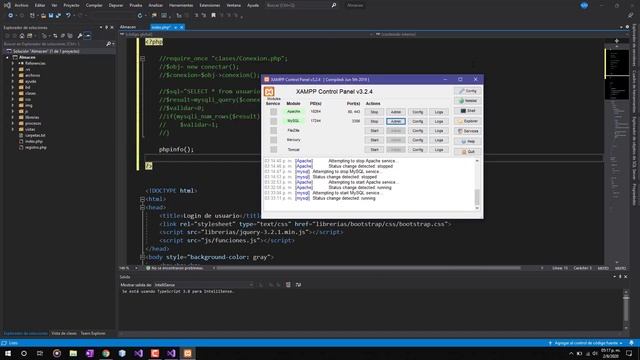
Task: Save the current file with the toolbar disk icon
Action: pos(51,16)
